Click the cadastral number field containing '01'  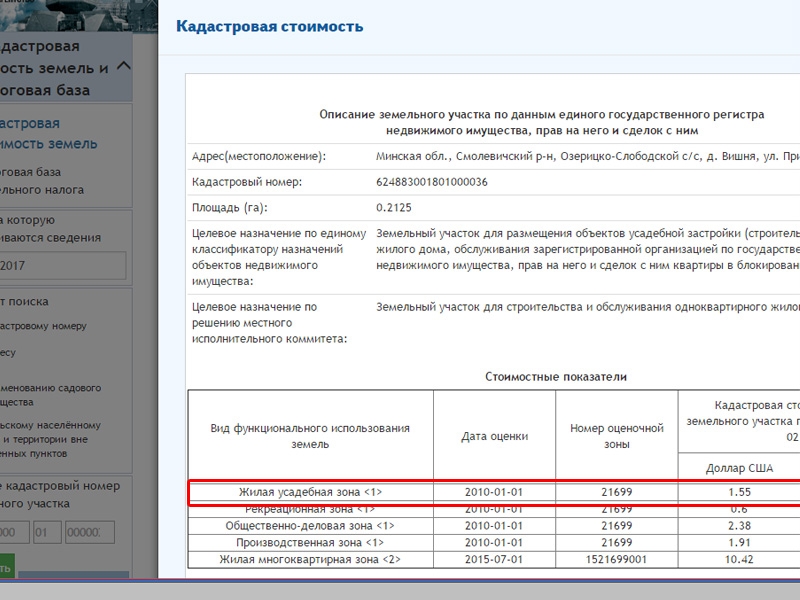pyautogui.click(x=47, y=533)
